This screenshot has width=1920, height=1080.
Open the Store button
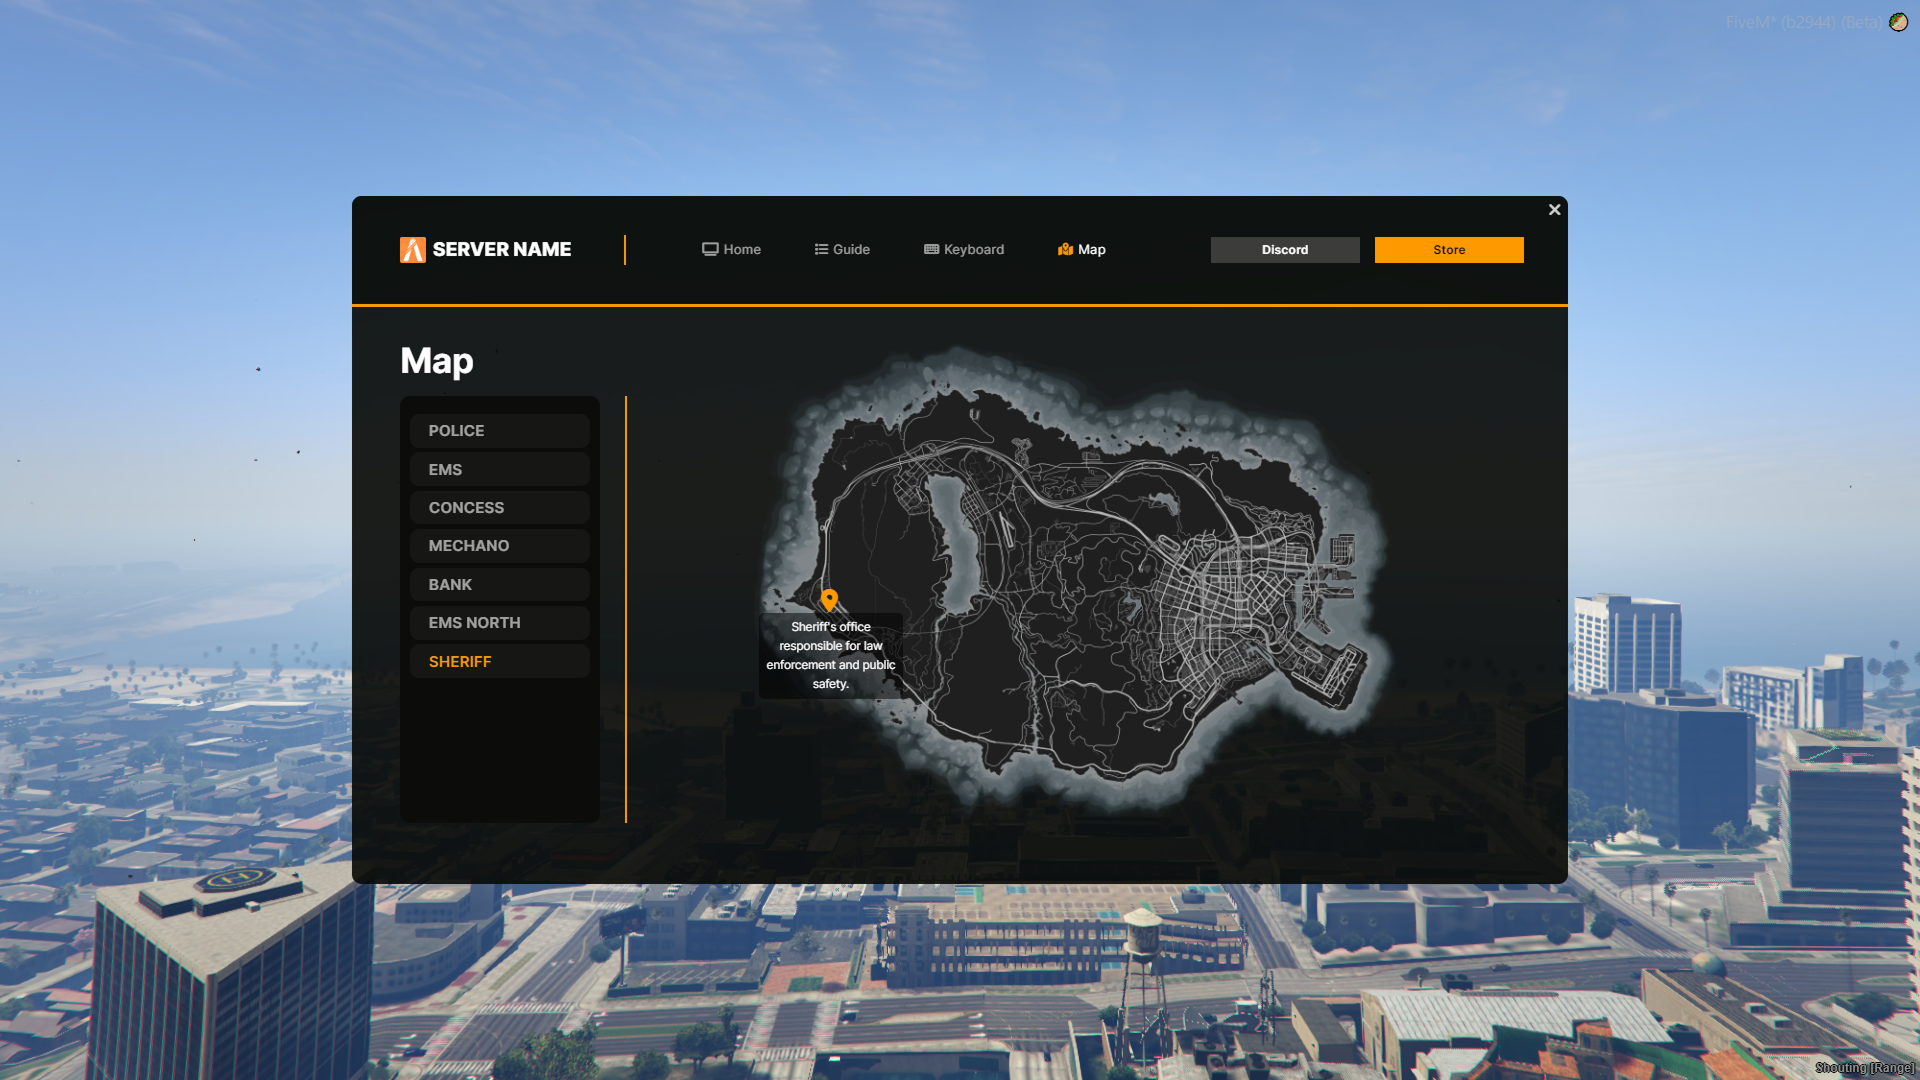(1448, 250)
